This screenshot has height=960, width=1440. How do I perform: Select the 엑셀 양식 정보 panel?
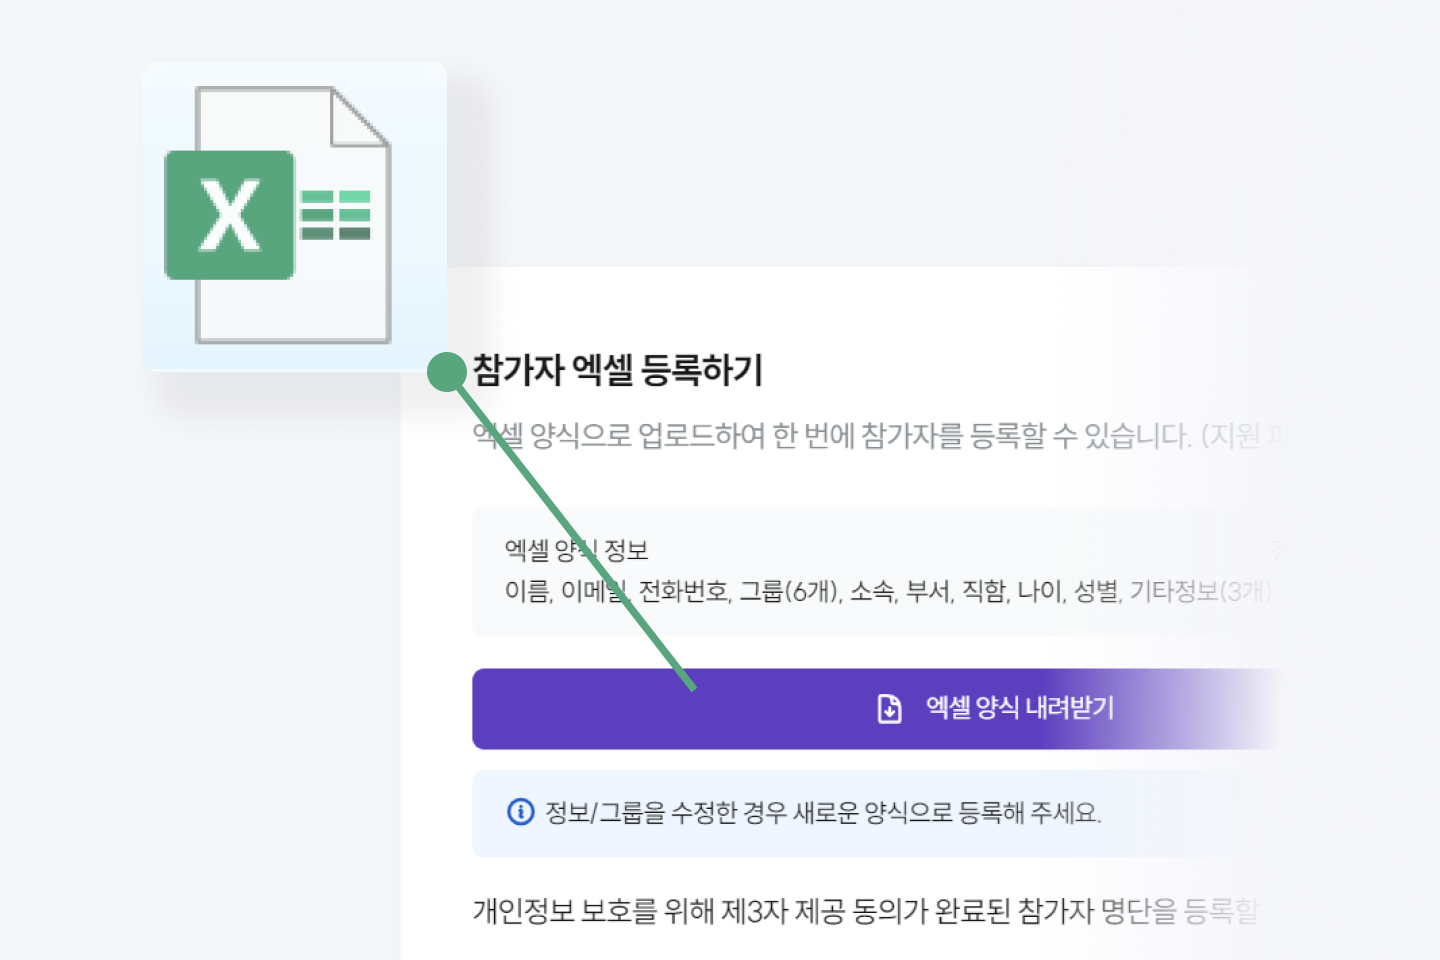click(x=870, y=571)
